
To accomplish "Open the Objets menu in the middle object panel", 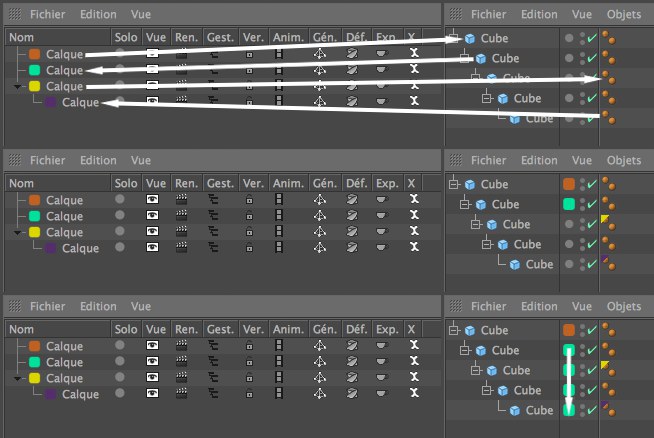I will click(x=624, y=160).
